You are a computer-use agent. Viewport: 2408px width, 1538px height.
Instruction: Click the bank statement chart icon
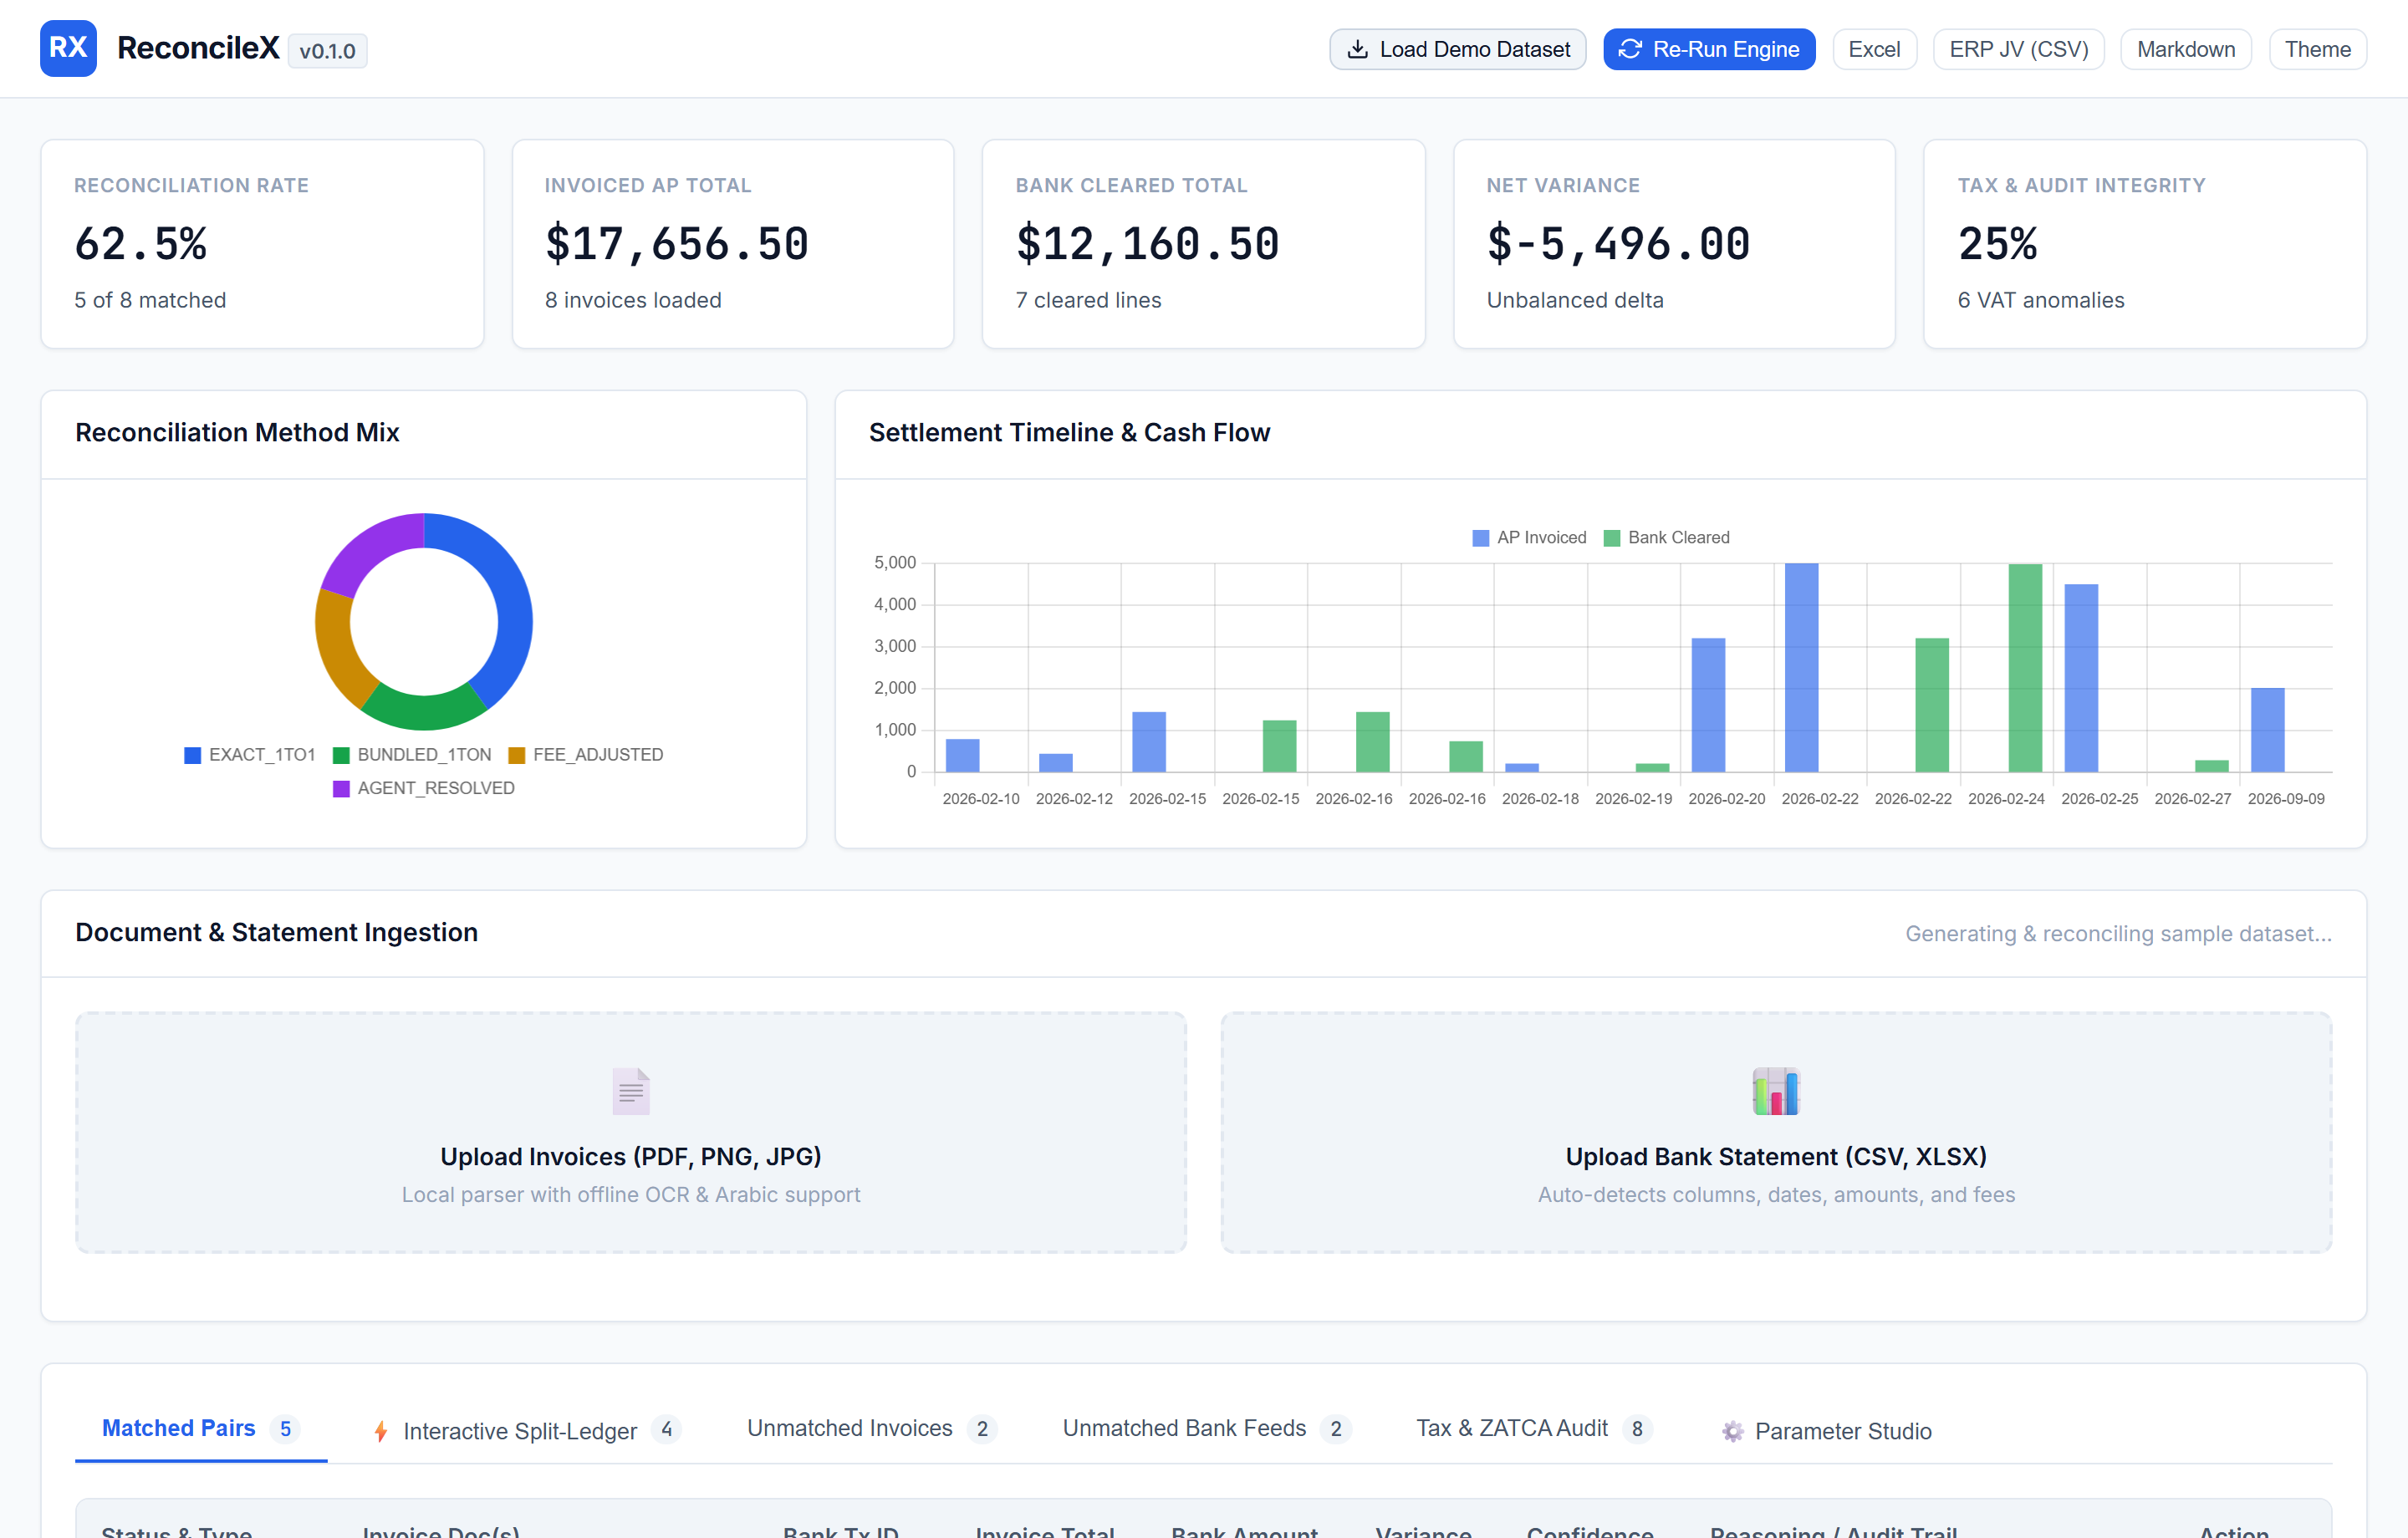point(1776,1091)
